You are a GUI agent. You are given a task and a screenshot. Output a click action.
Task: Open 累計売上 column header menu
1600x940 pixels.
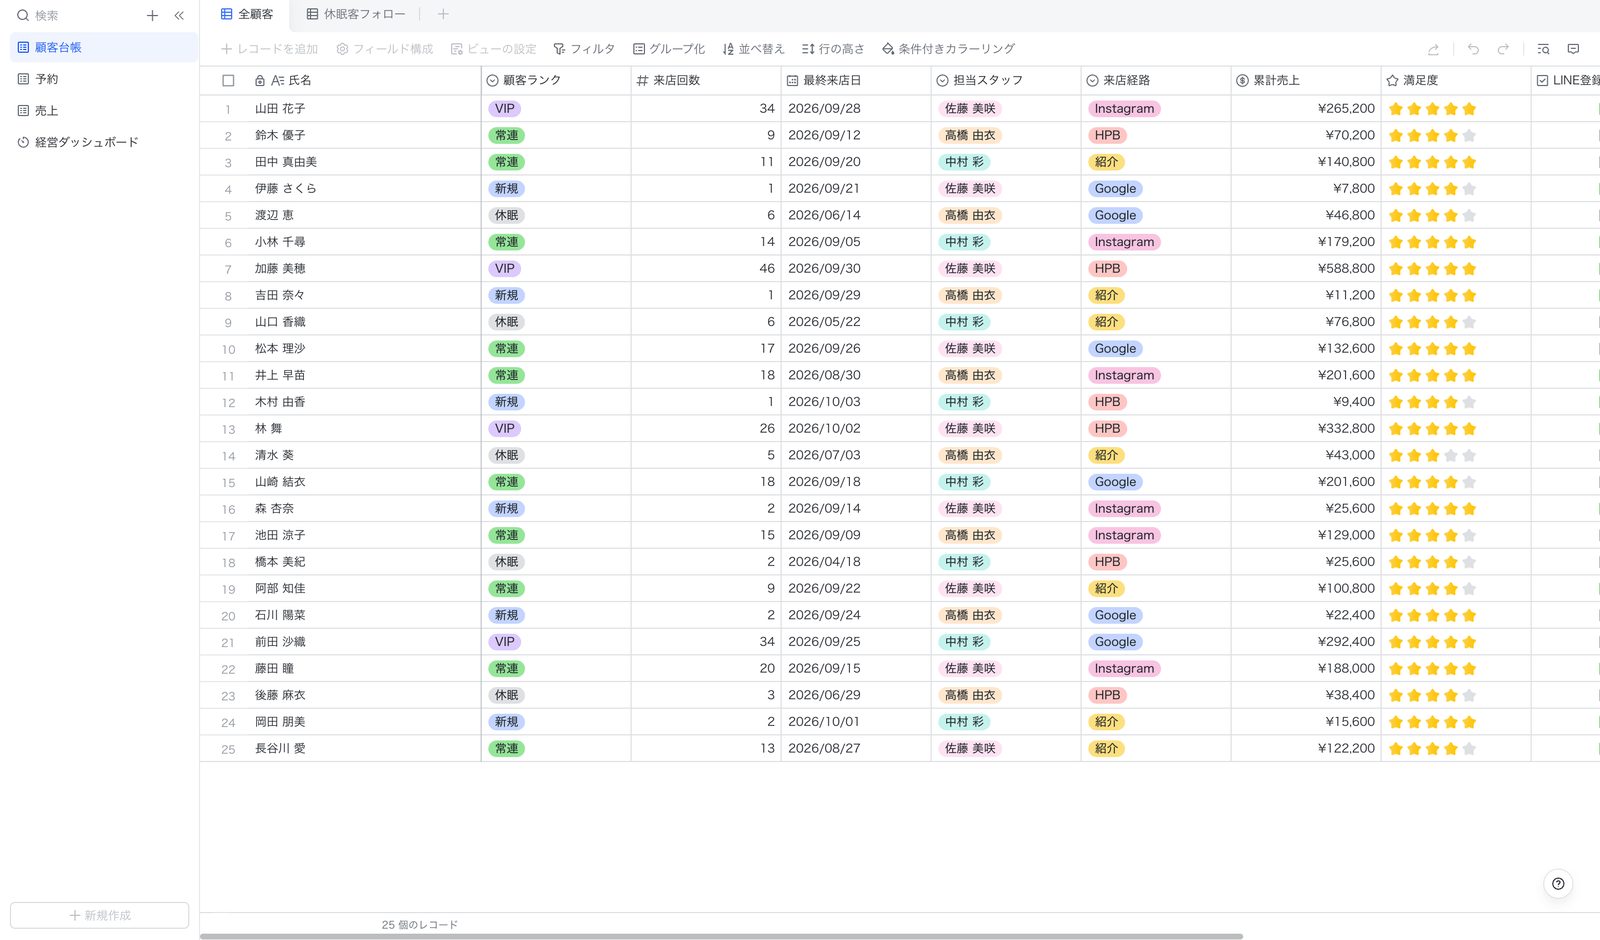click(x=1306, y=80)
